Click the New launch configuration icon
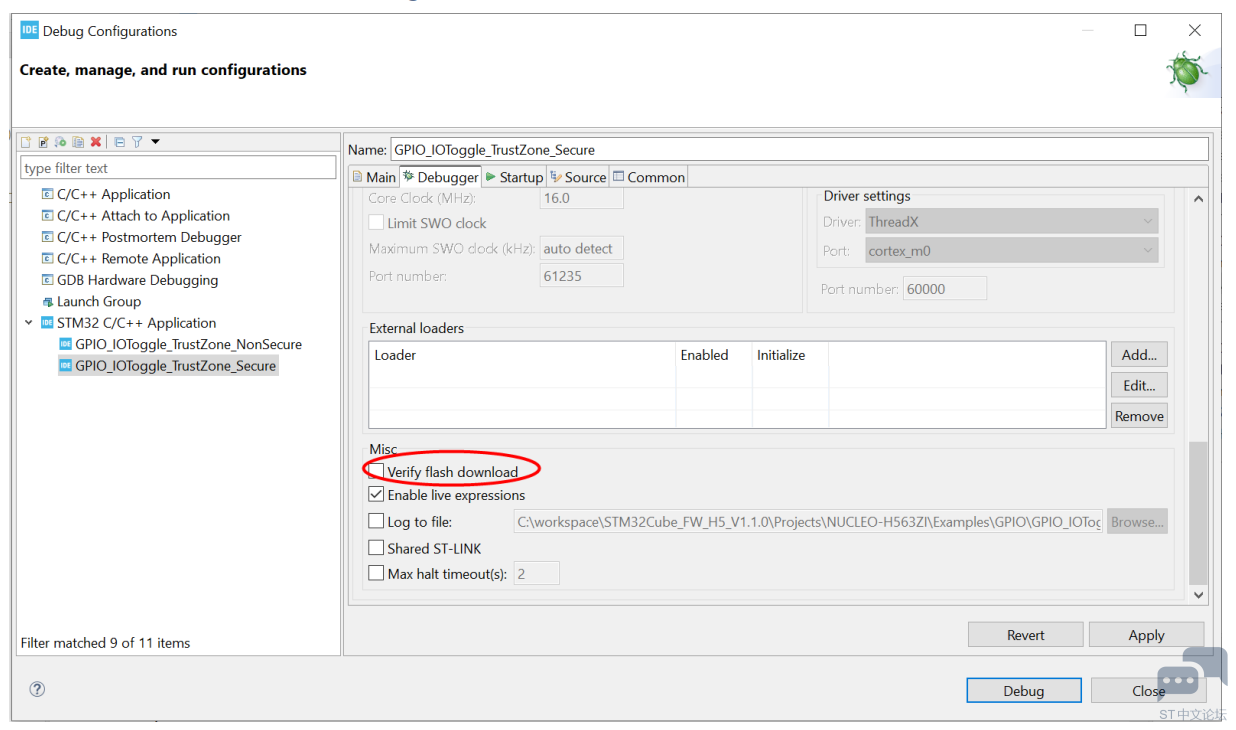The width and height of the screenshot is (1236, 730). click(x=27, y=142)
